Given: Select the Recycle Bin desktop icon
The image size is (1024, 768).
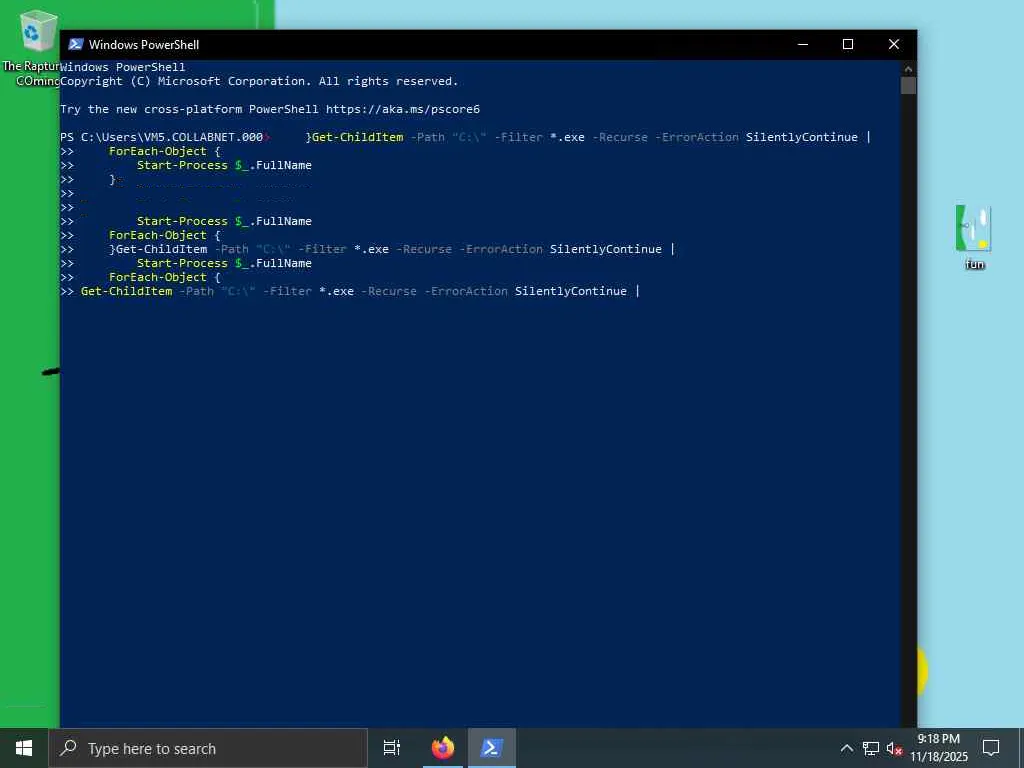Looking at the screenshot, I should tap(37, 31).
